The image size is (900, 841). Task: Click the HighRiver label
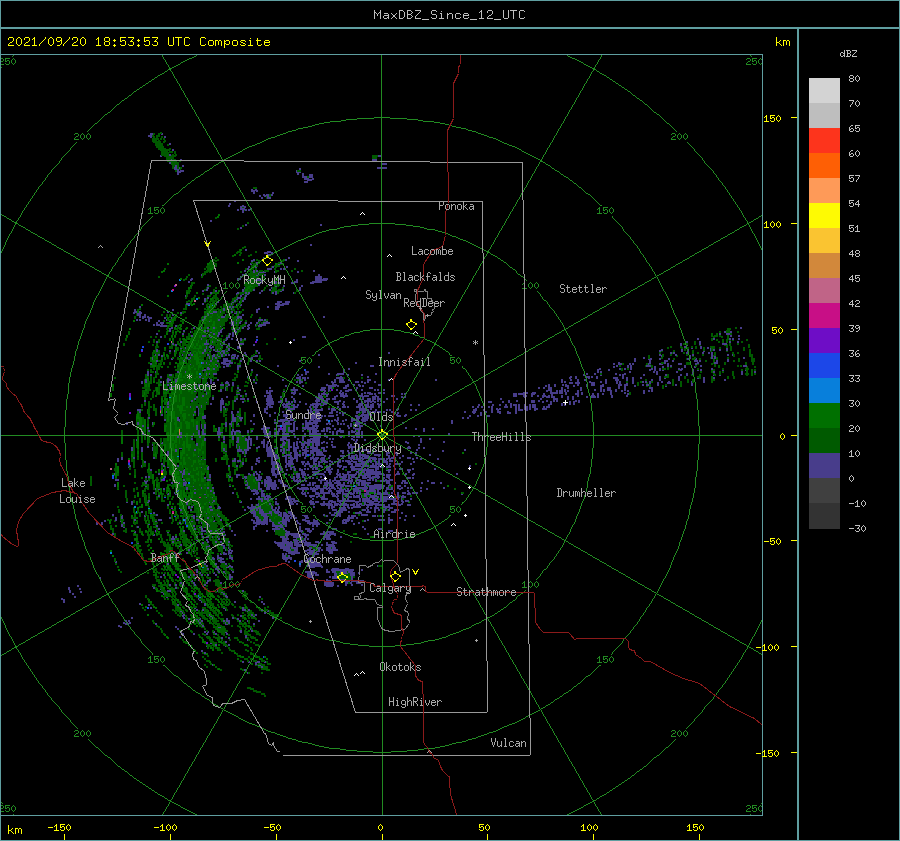pos(415,702)
